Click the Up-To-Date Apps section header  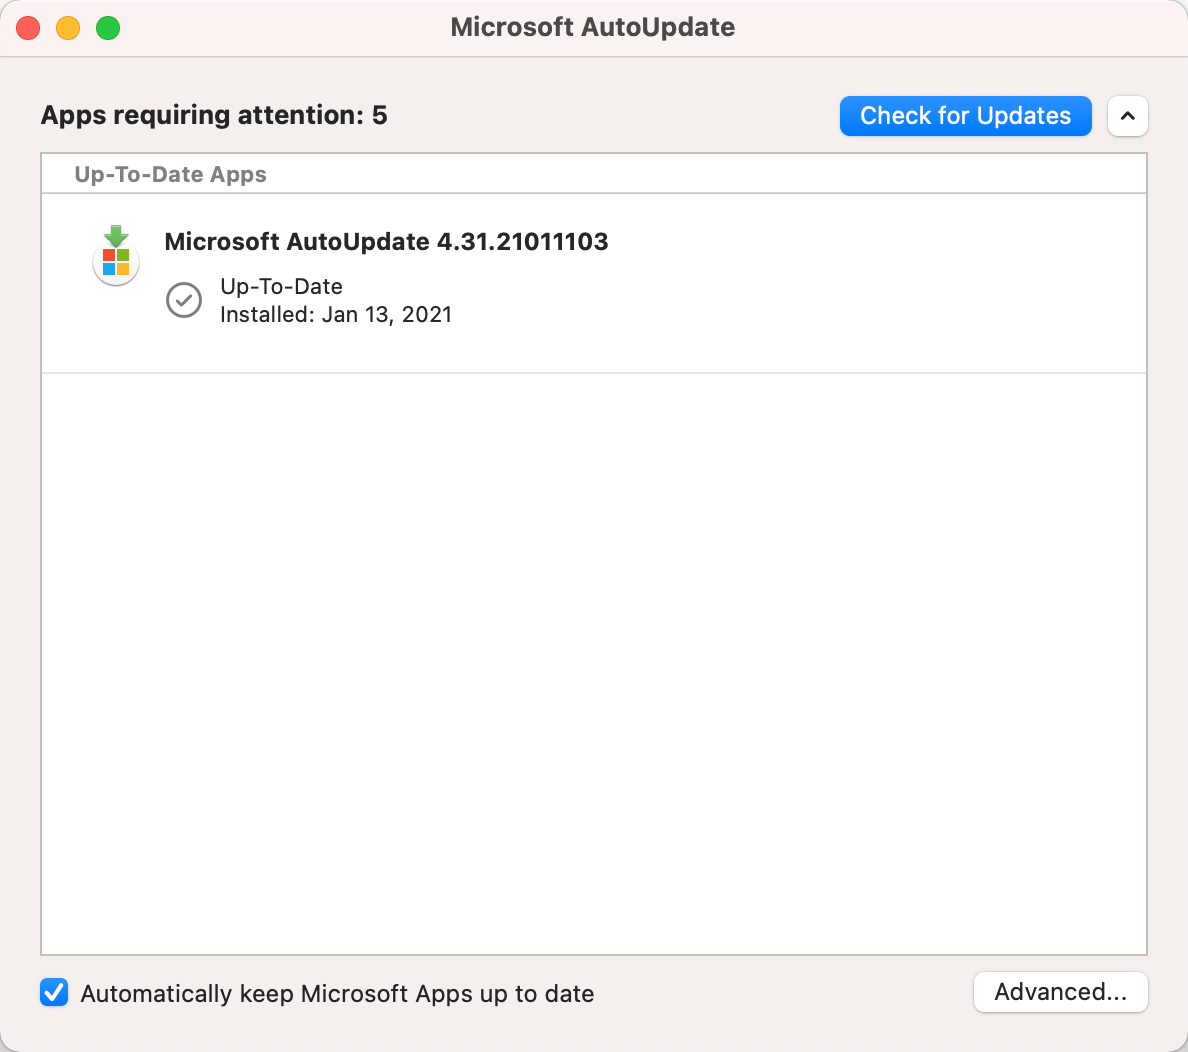click(x=170, y=174)
